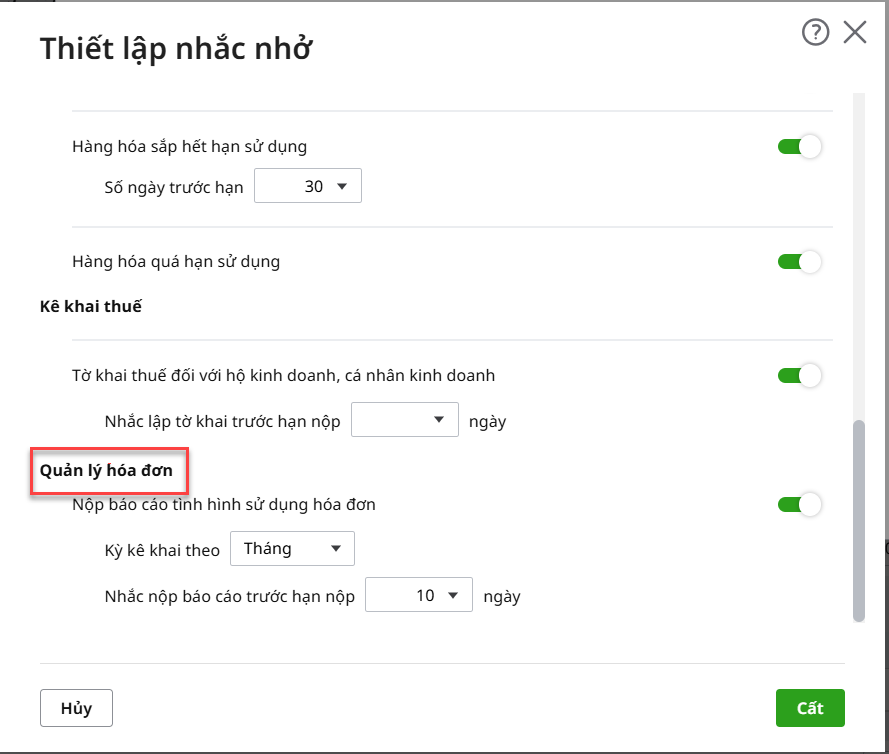The image size is (889, 754).
Task: Toggle Hàng hóa sắp hết hạn sử dụng switch
Action: coord(799,147)
